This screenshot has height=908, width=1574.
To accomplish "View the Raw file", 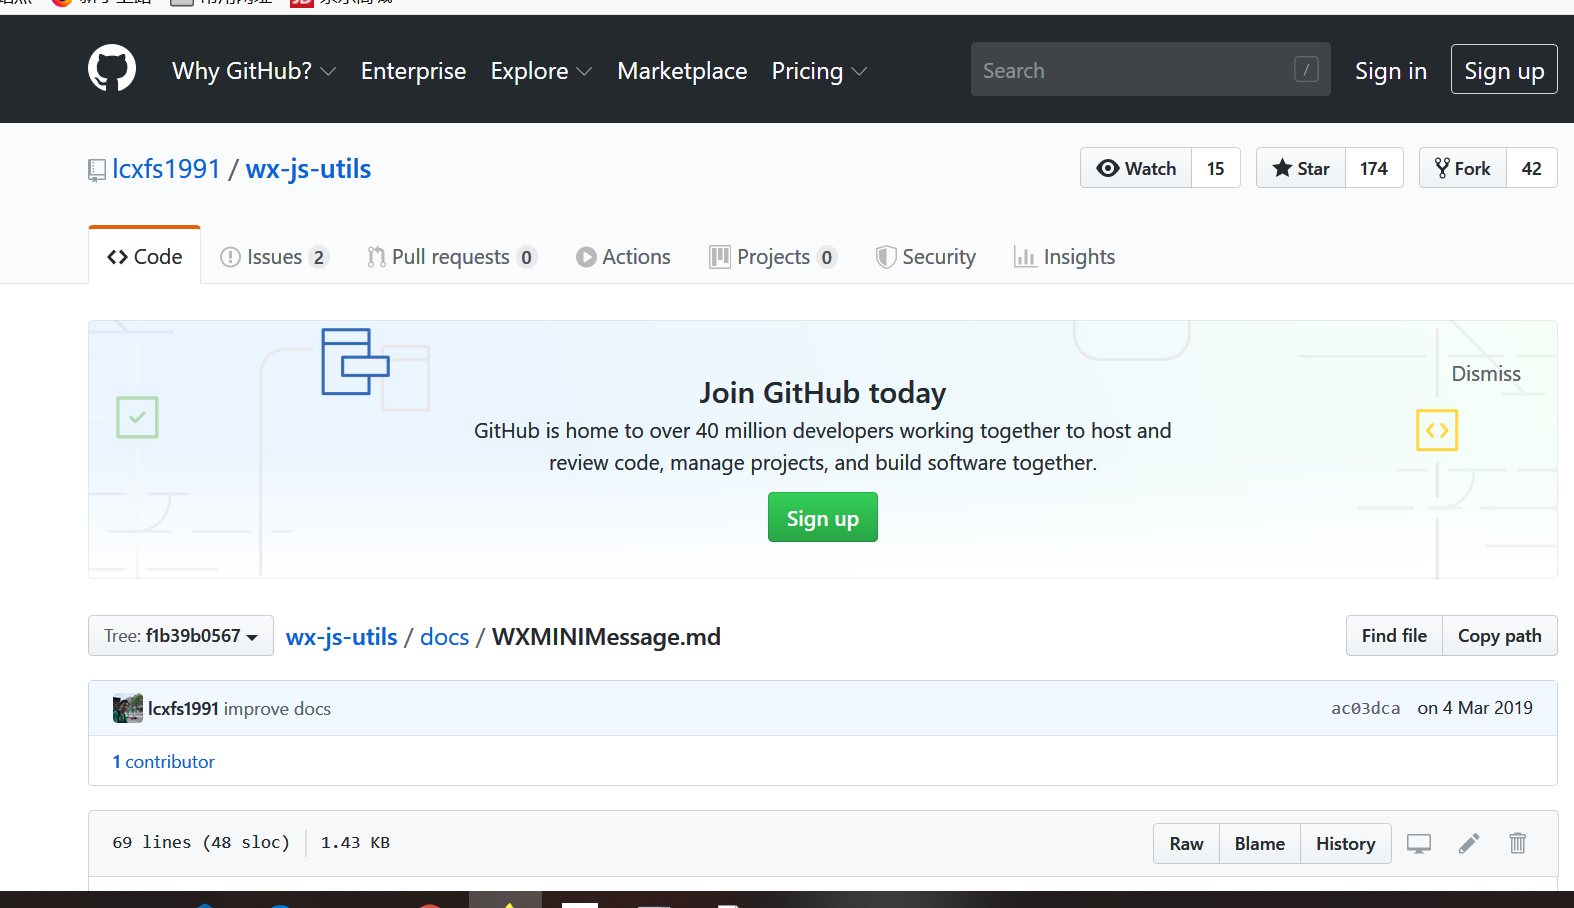I will (x=1186, y=843).
